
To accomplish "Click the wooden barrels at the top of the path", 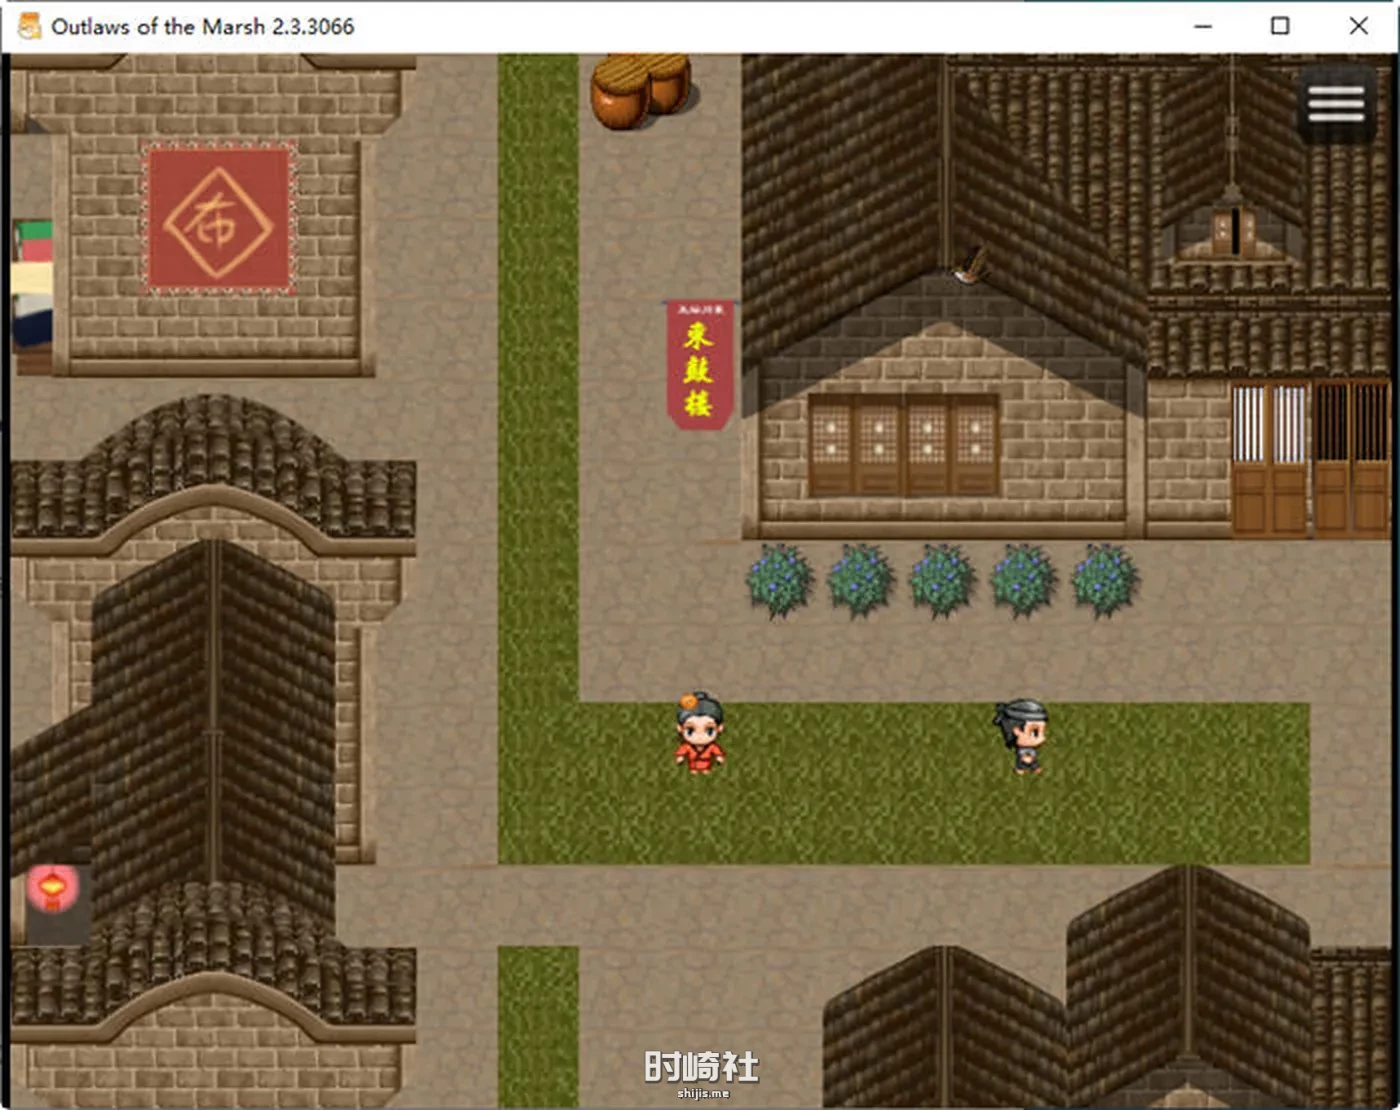I will pos(641,90).
